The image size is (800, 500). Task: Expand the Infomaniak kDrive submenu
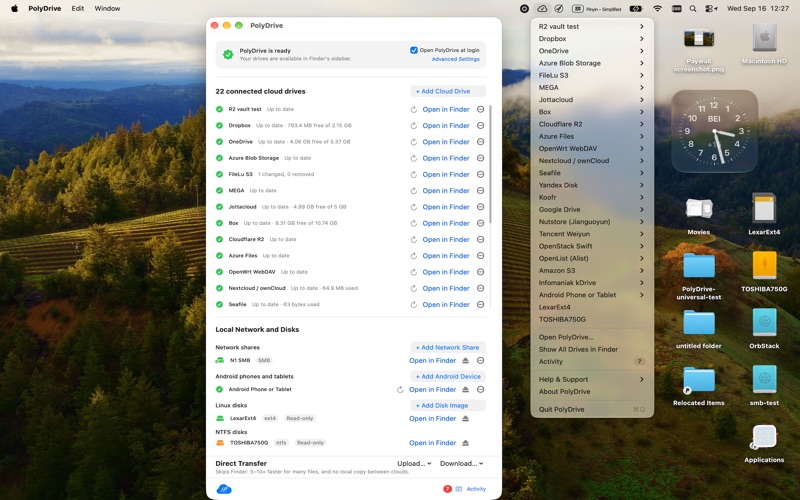coord(592,283)
